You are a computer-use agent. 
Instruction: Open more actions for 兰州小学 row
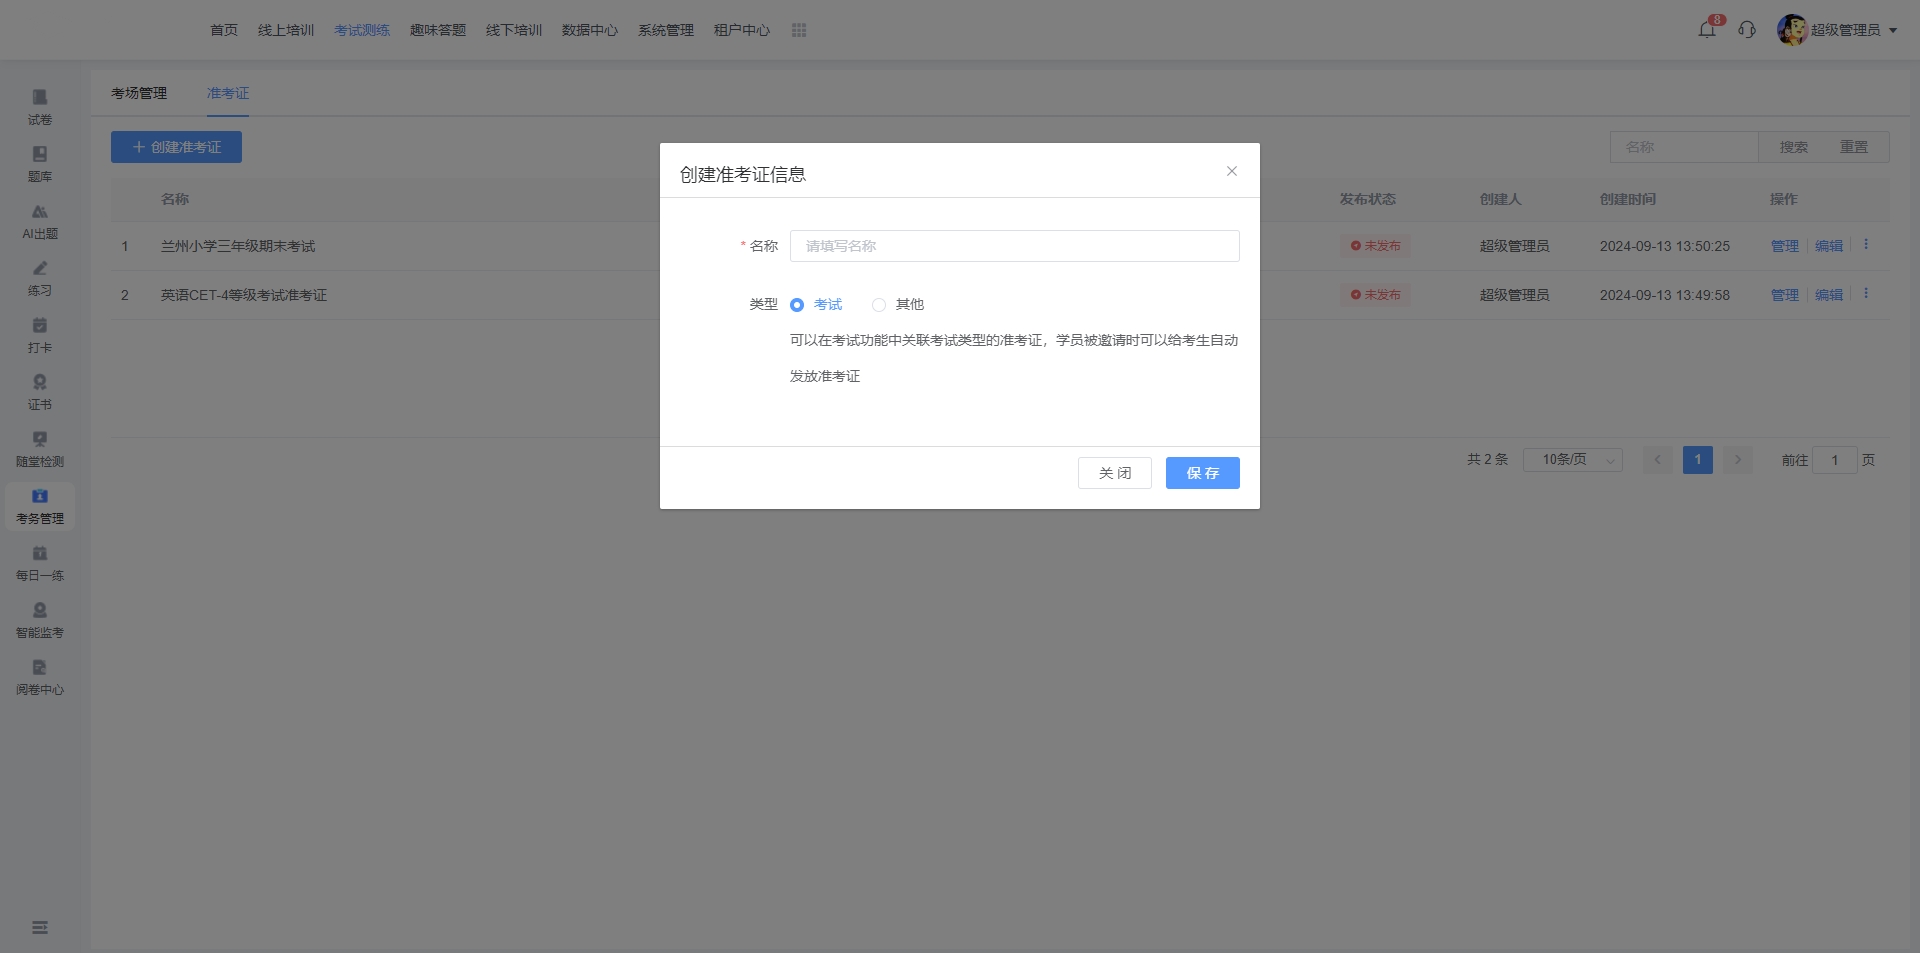(x=1866, y=245)
